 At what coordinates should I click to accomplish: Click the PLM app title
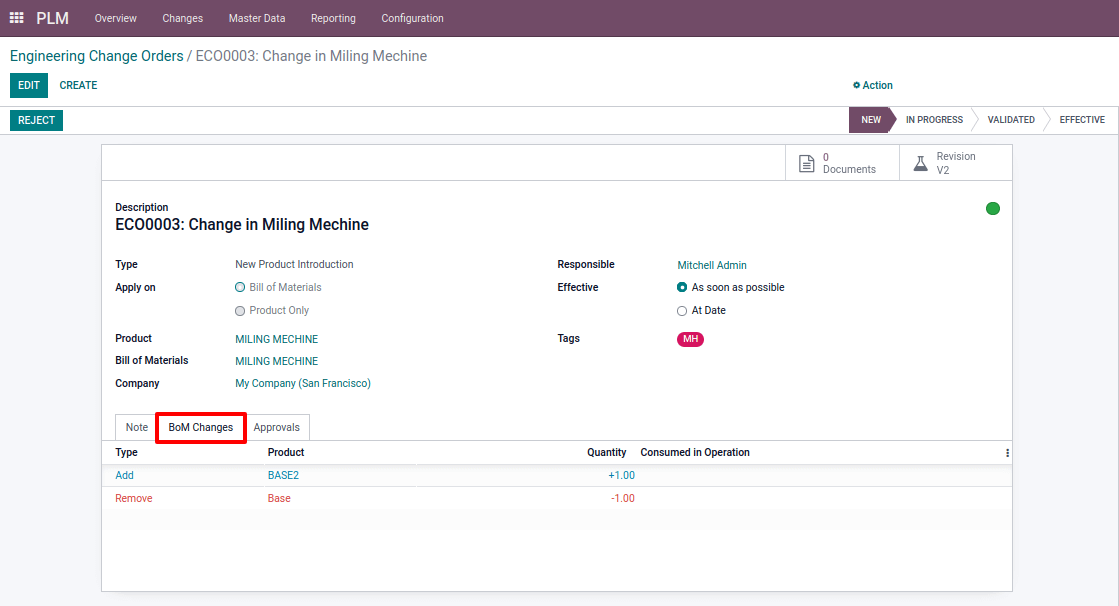(53, 18)
